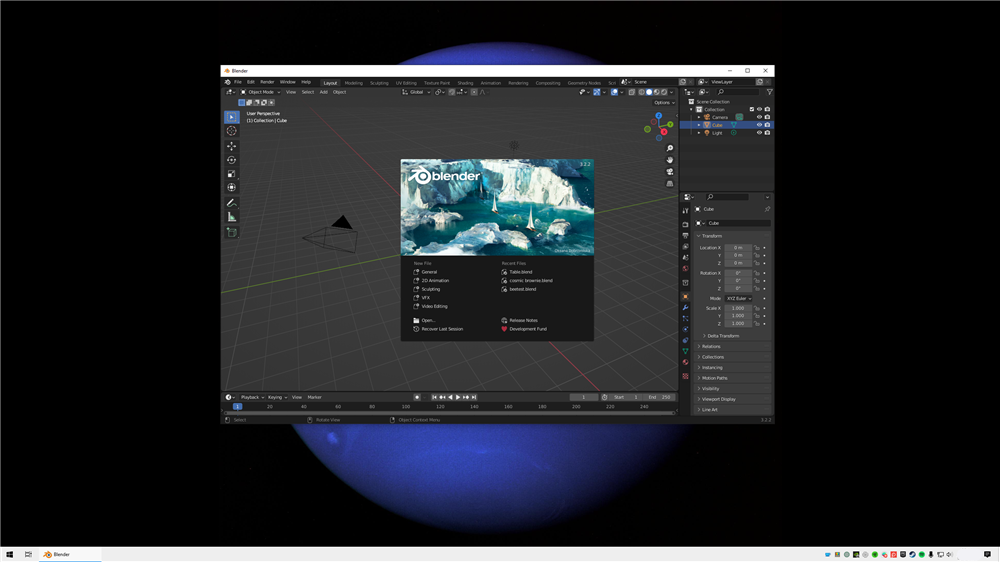Open the Object Mode dropdown
The width and height of the screenshot is (1000, 562).
tap(263, 92)
